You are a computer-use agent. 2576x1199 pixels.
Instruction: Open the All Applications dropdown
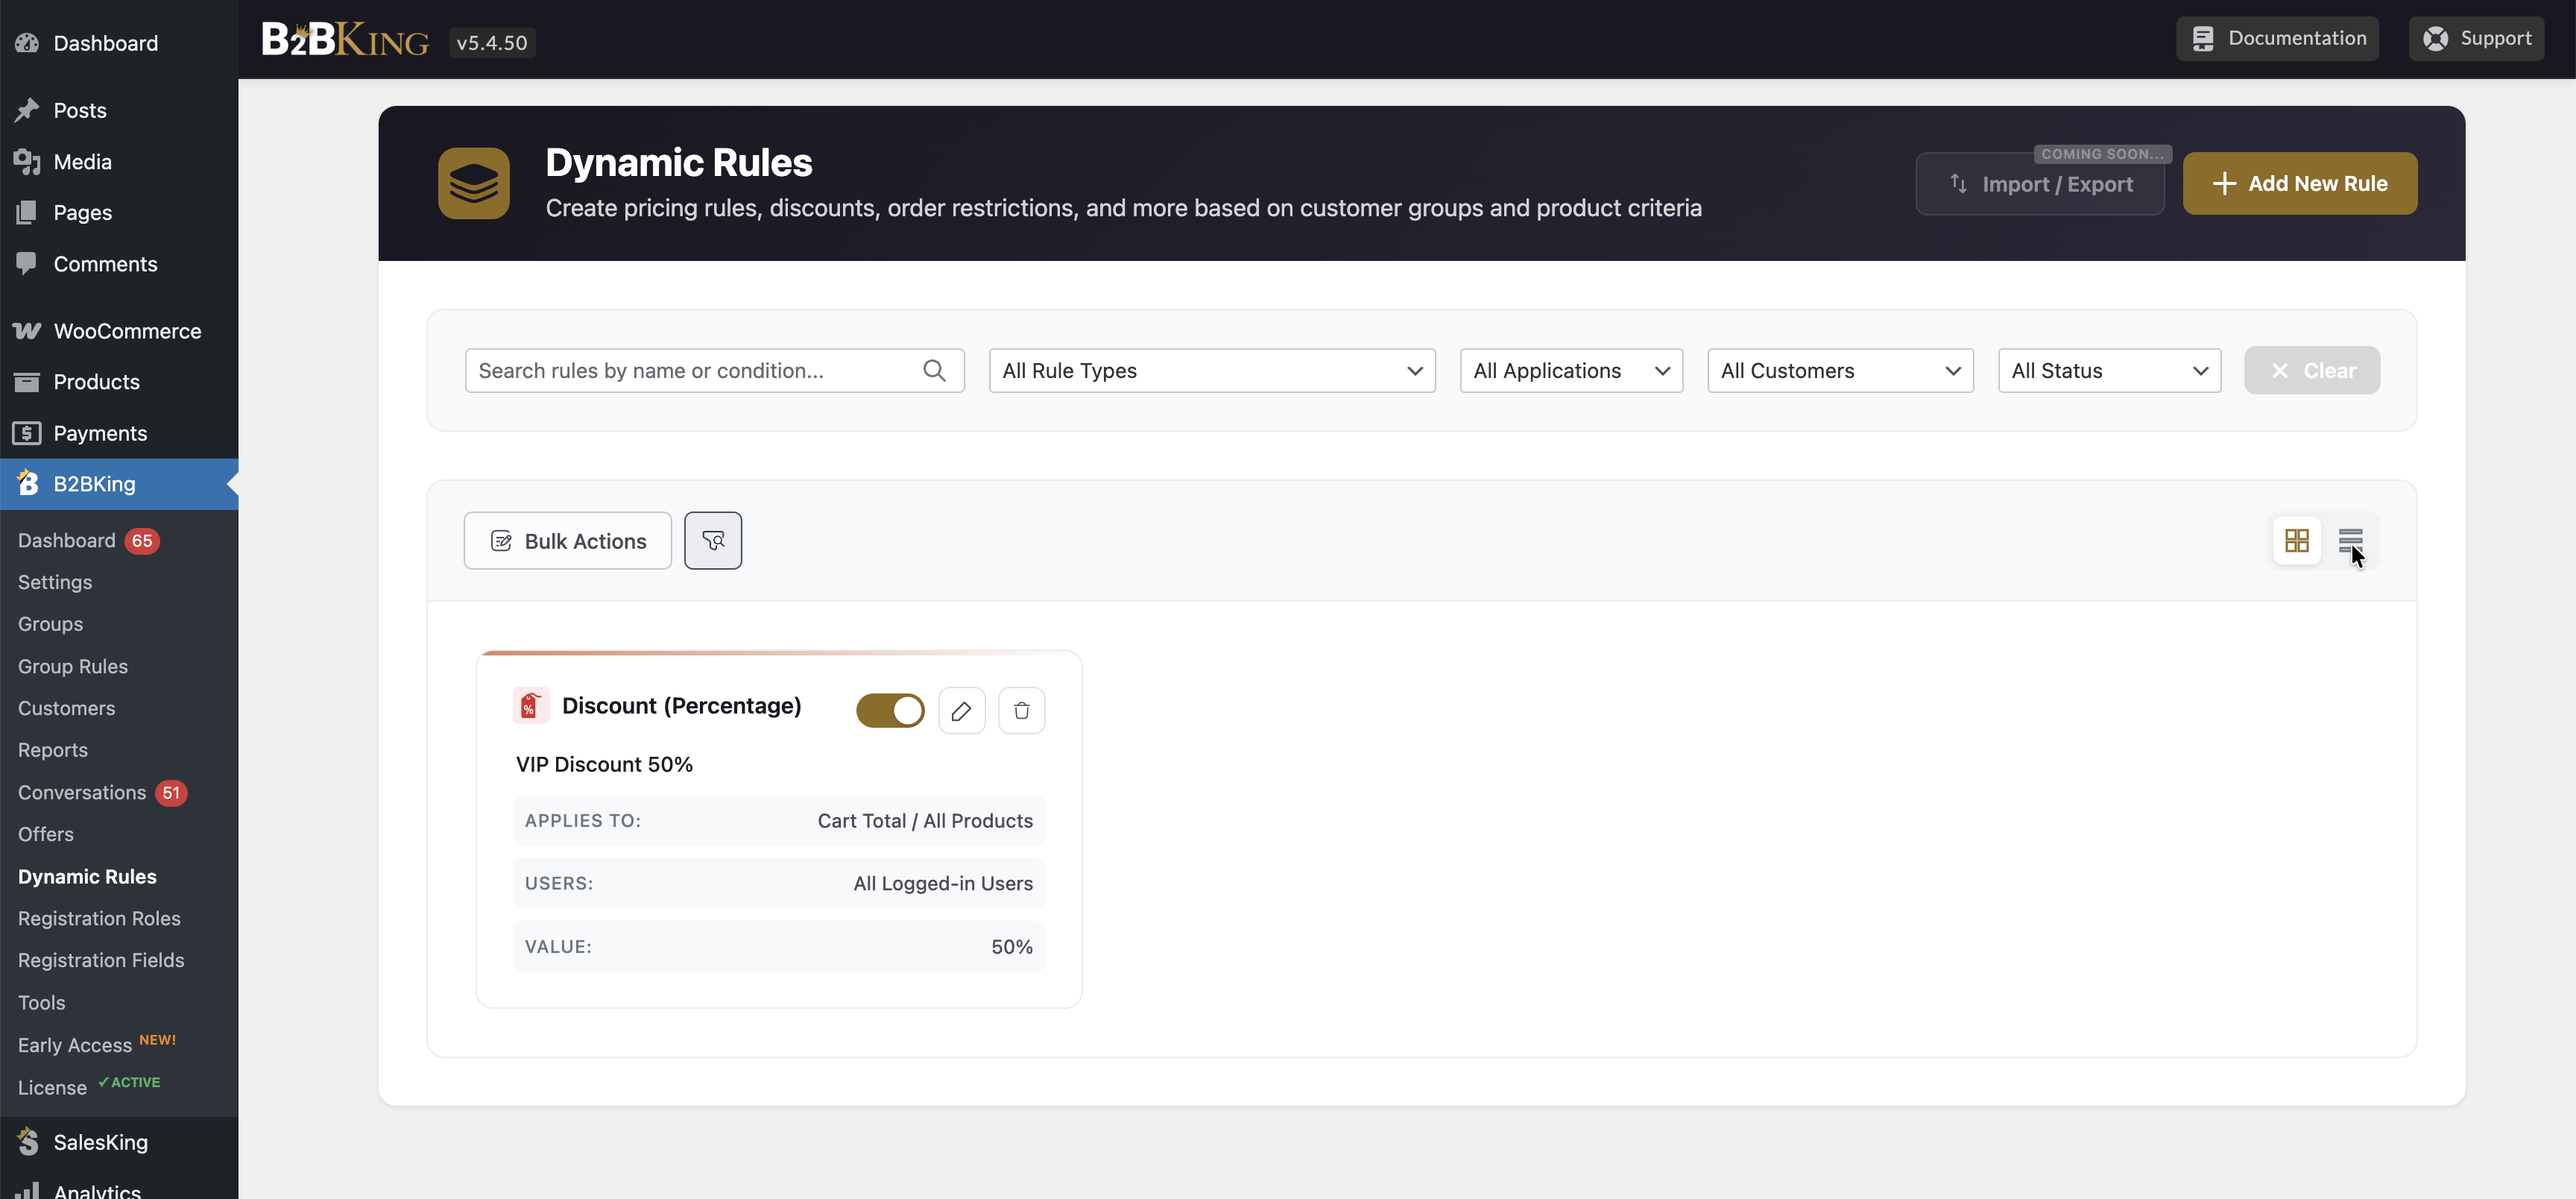(1570, 371)
